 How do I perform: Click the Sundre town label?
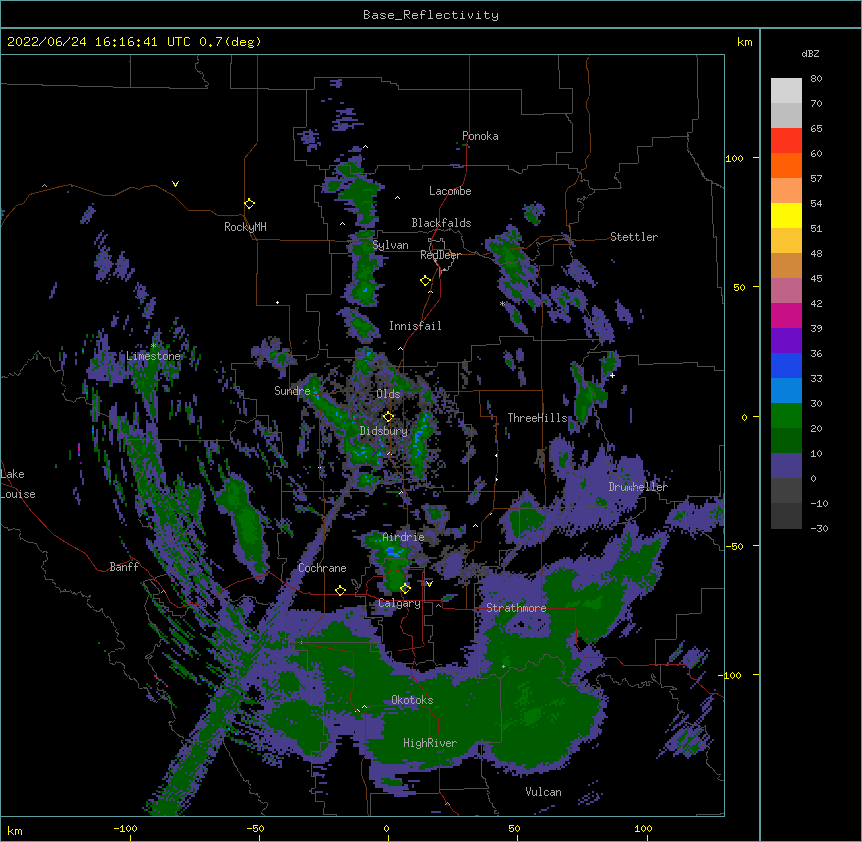point(292,391)
